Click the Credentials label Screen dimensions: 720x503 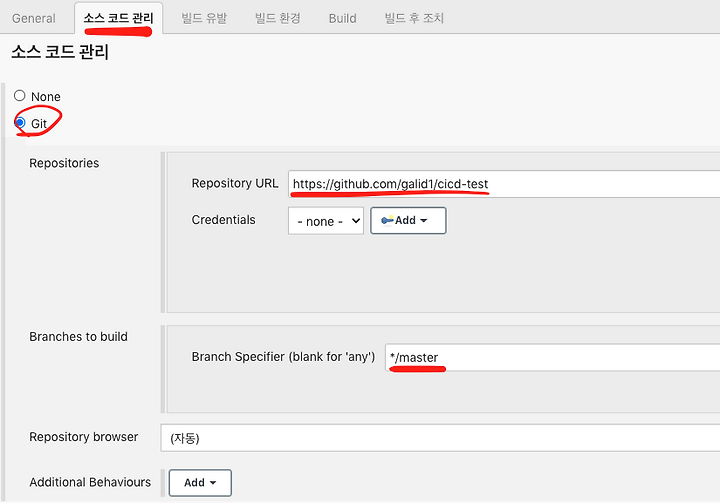(x=223, y=220)
